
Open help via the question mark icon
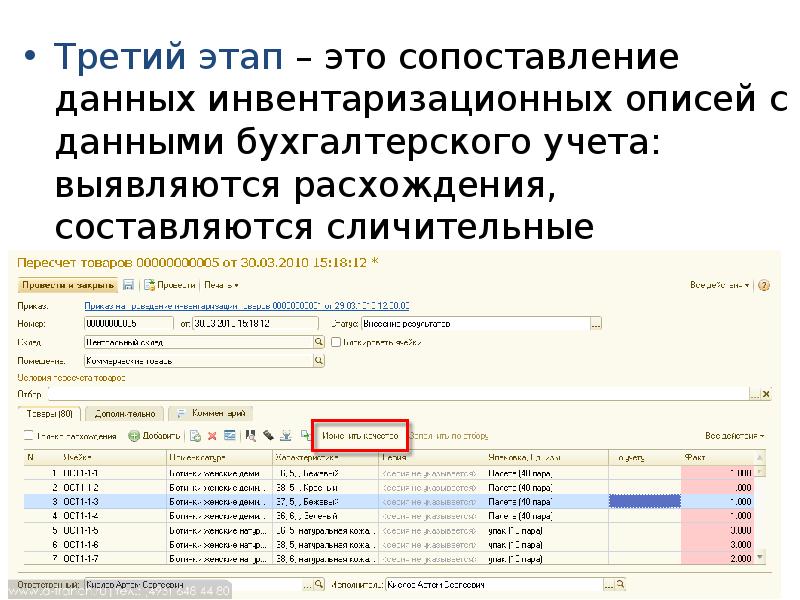765,285
